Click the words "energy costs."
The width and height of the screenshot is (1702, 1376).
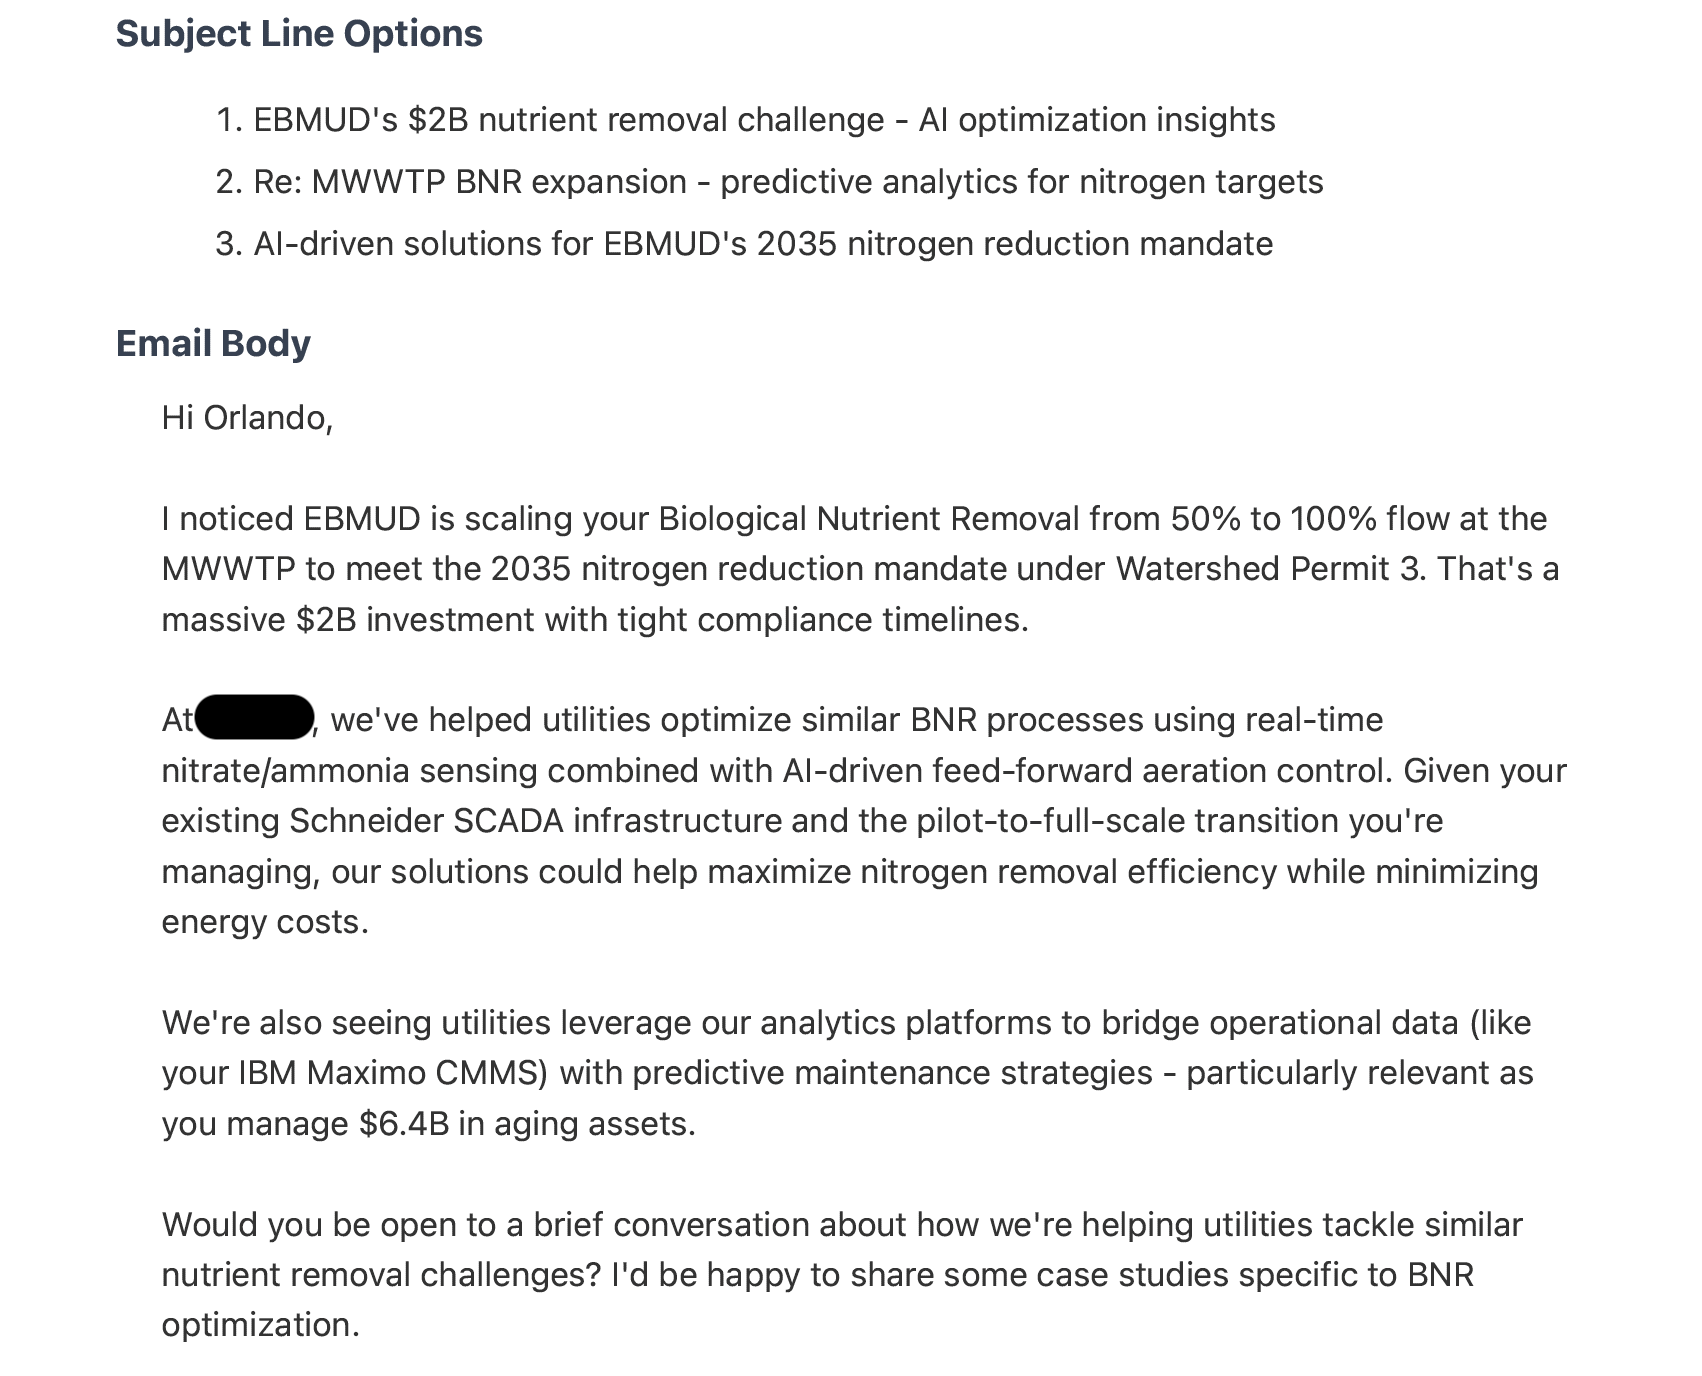[265, 922]
